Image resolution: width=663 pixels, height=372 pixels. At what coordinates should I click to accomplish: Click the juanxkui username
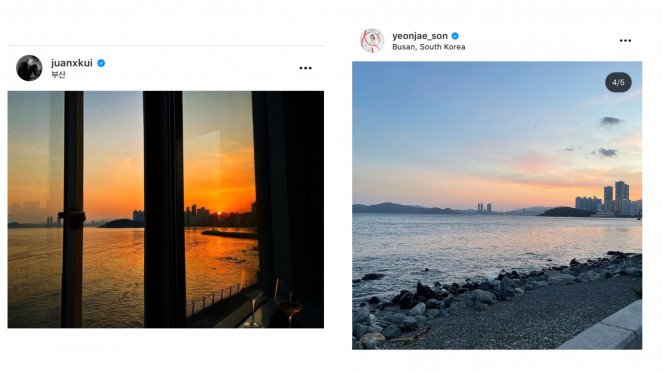(x=72, y=63)
